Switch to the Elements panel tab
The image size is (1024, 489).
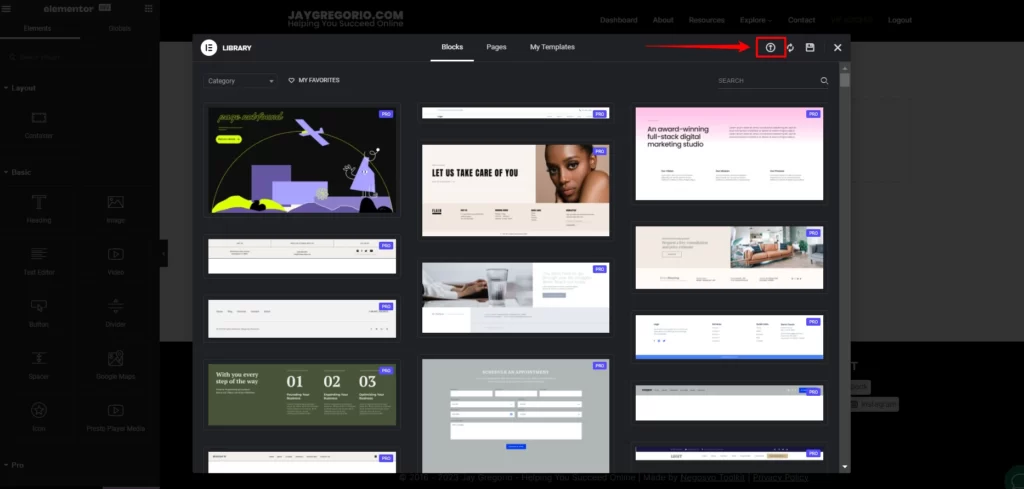37,29
